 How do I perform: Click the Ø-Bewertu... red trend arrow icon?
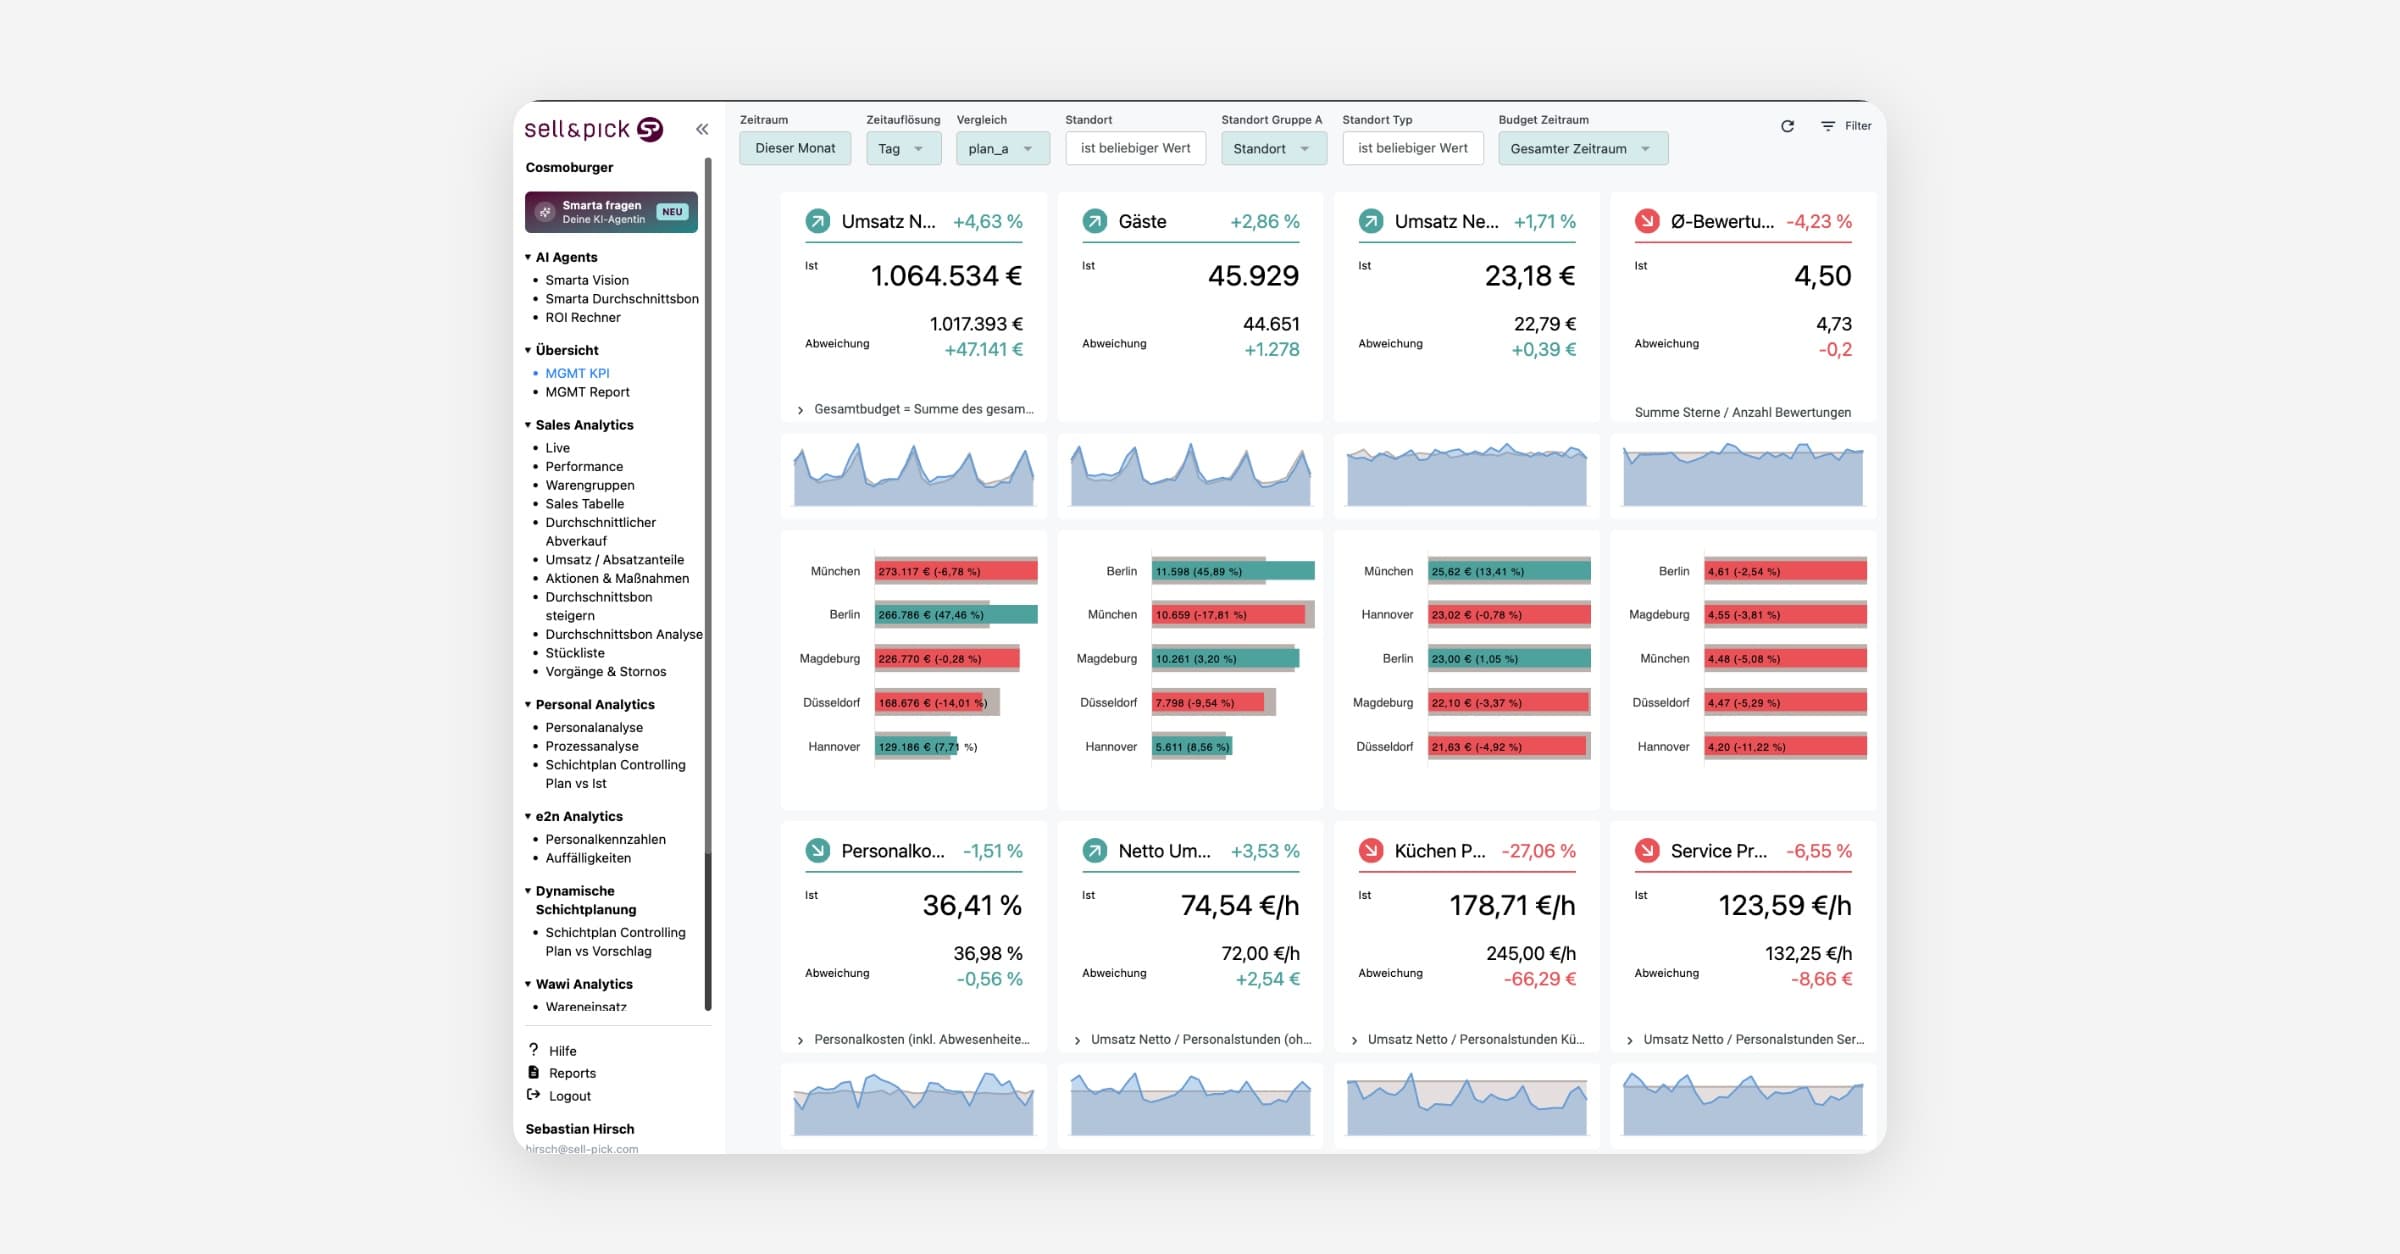click(x=1647, y=221)
